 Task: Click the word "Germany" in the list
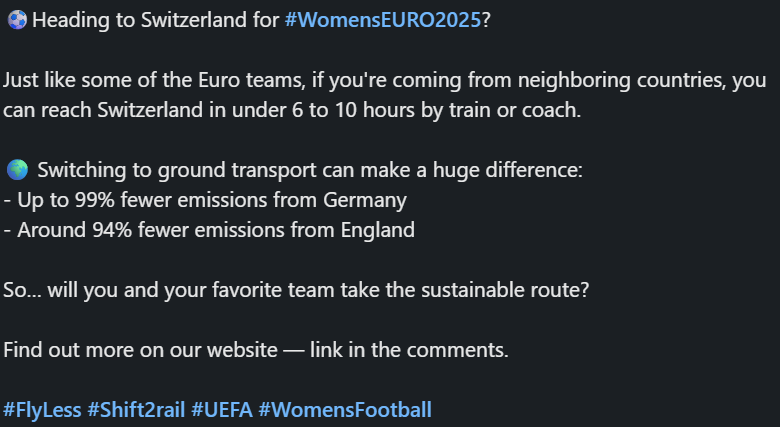365,200
